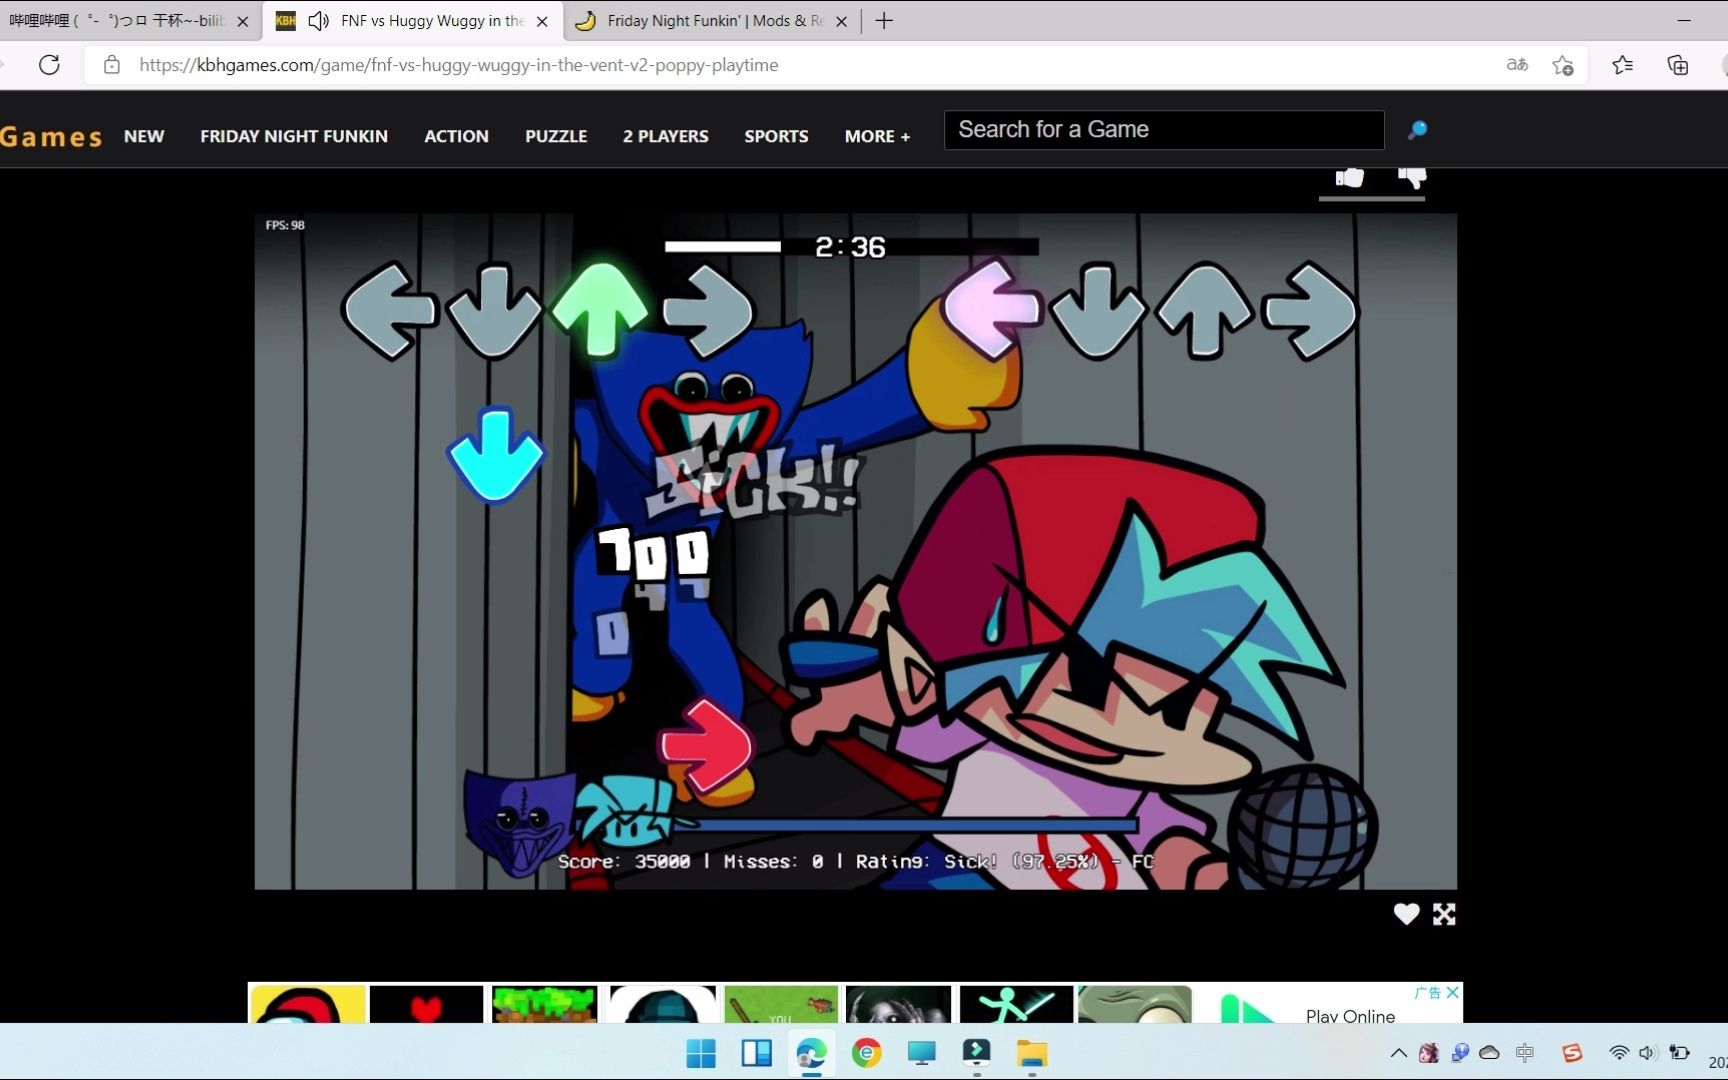The image size is (1728, 1080).
Task: Open File Explorer from taskbar
Action: pyautogui.click(x=1032, y=1053)
